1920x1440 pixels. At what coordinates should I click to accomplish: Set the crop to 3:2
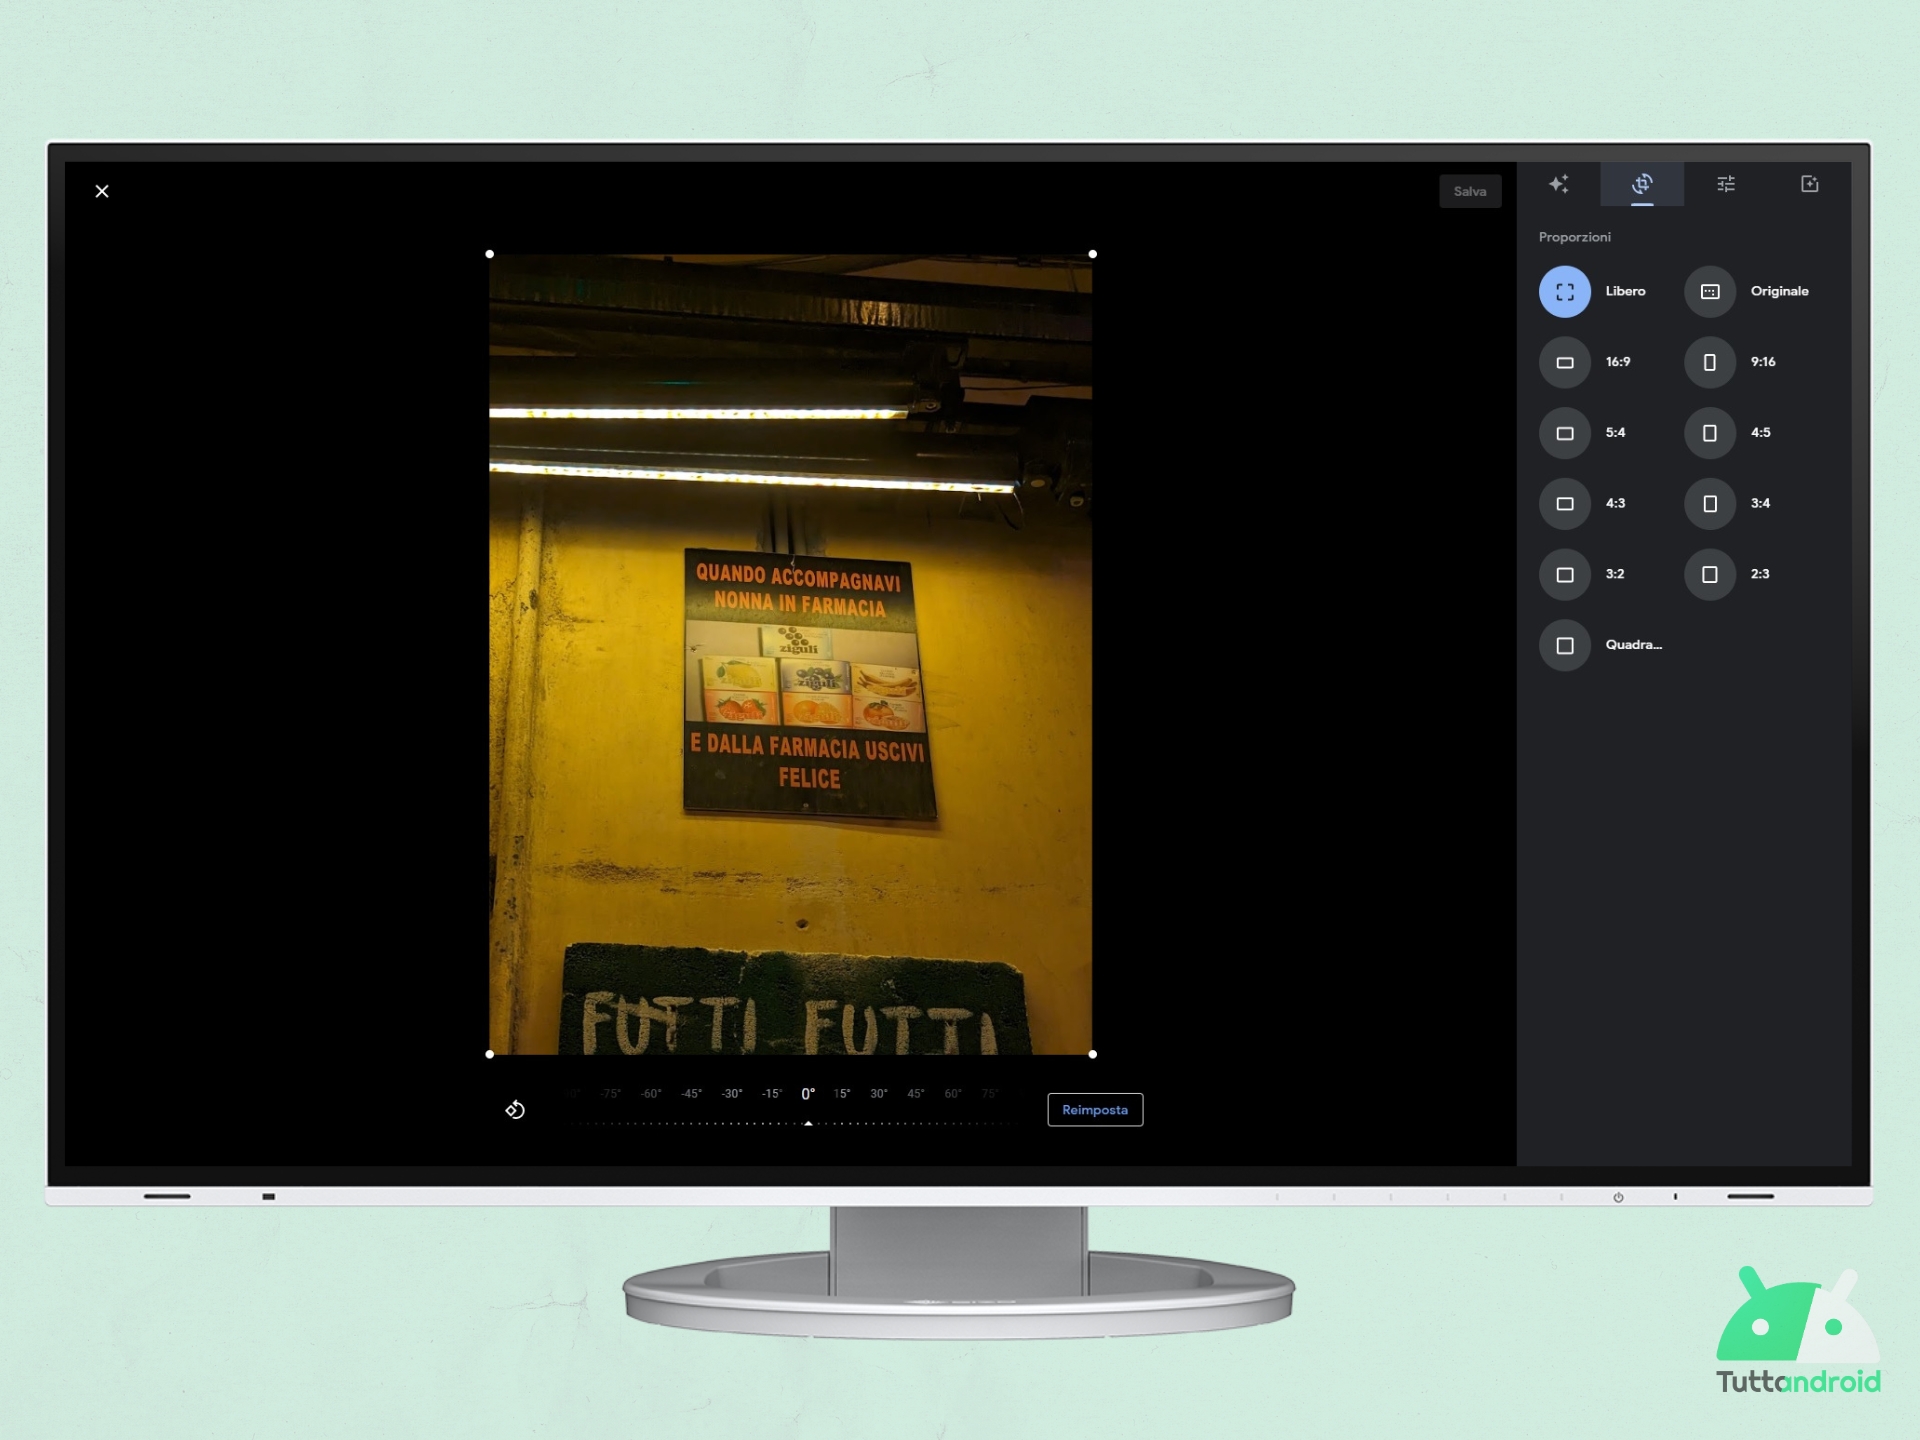click(1564, 575)
